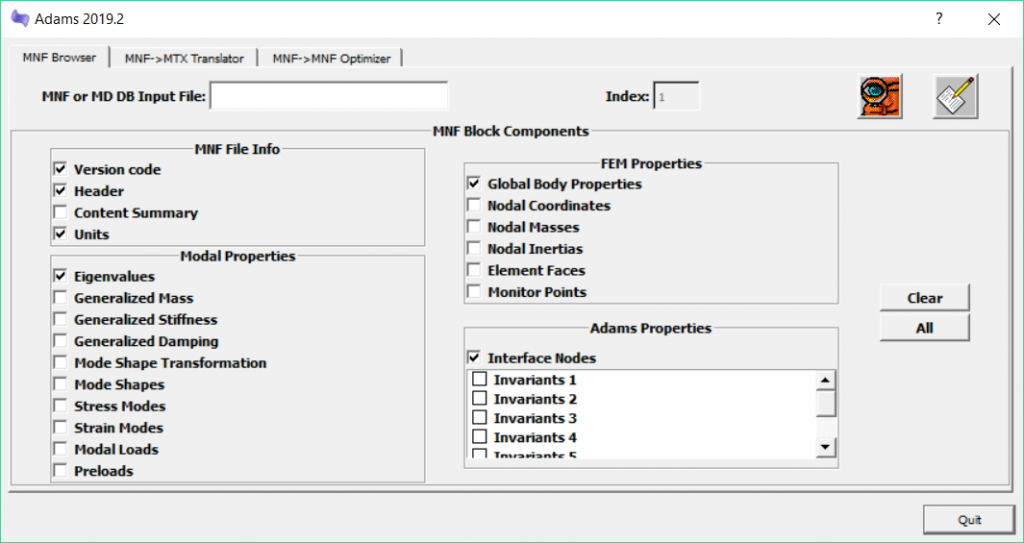
Task: Check Invariants 2 in the list
Action: point(480,399)
